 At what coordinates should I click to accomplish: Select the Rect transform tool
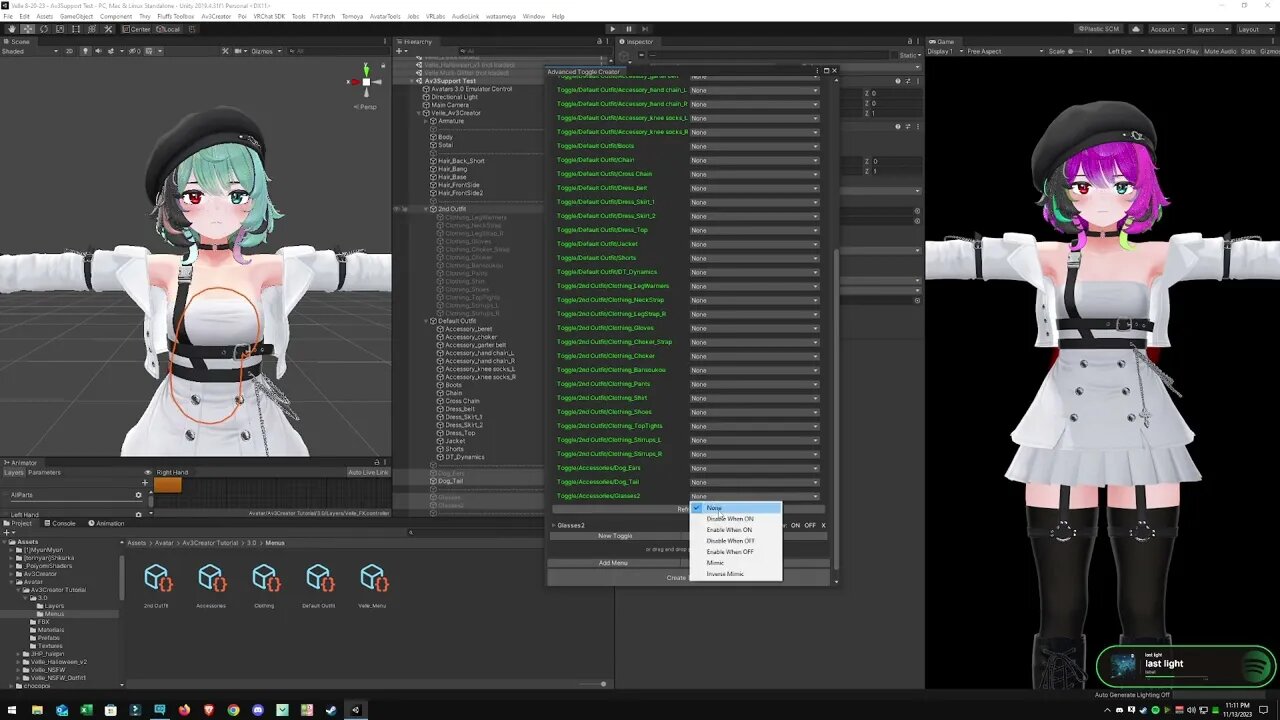75,29
